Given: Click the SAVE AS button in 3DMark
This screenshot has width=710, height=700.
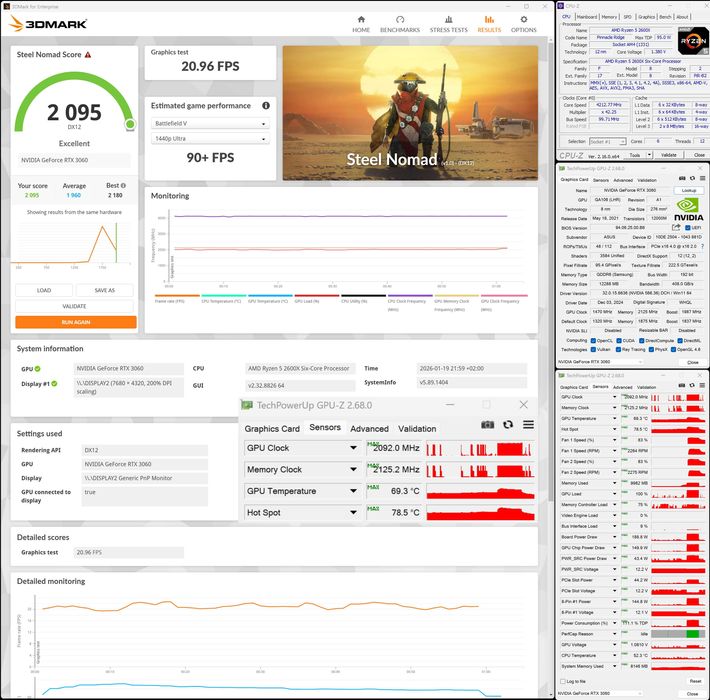Looking at the screenshot, I should [x=105, y=290].
